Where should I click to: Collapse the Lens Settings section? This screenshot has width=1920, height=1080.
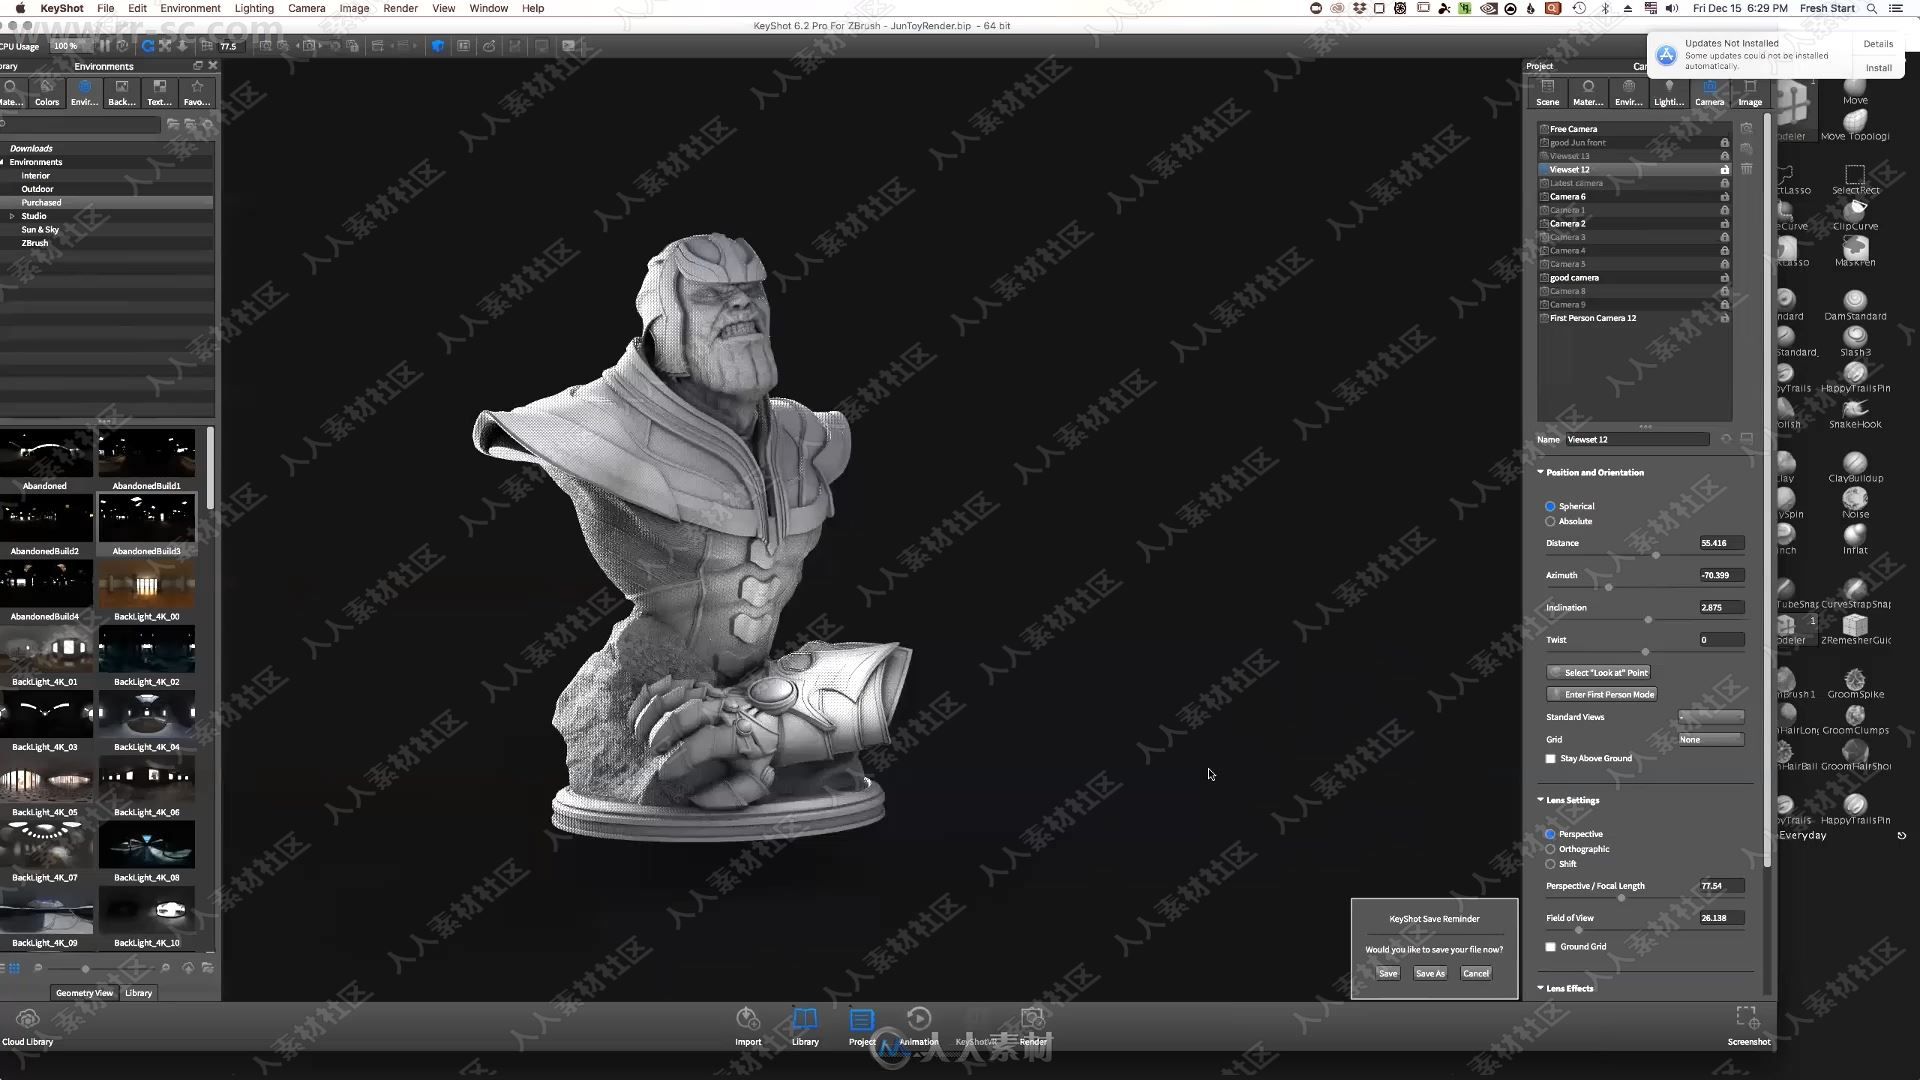1540,800
